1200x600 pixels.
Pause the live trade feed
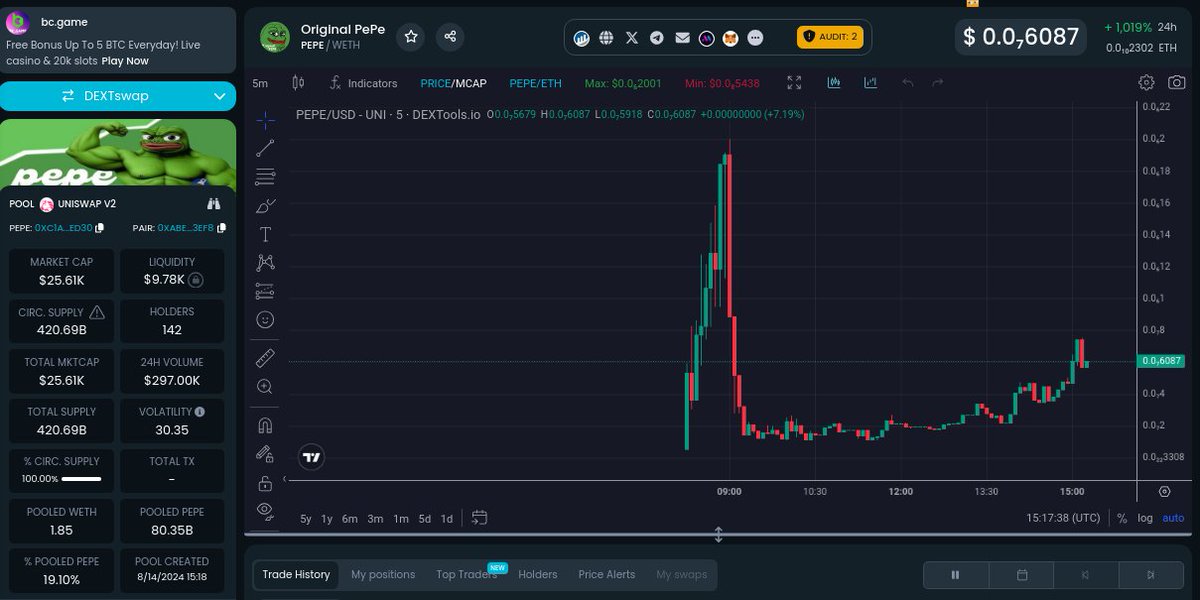[955, 575]
